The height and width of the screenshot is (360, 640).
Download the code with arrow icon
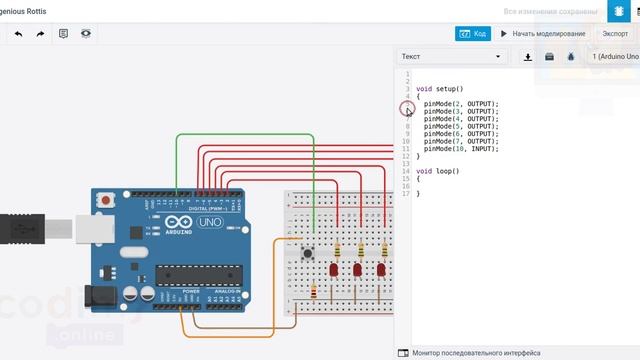528,57
